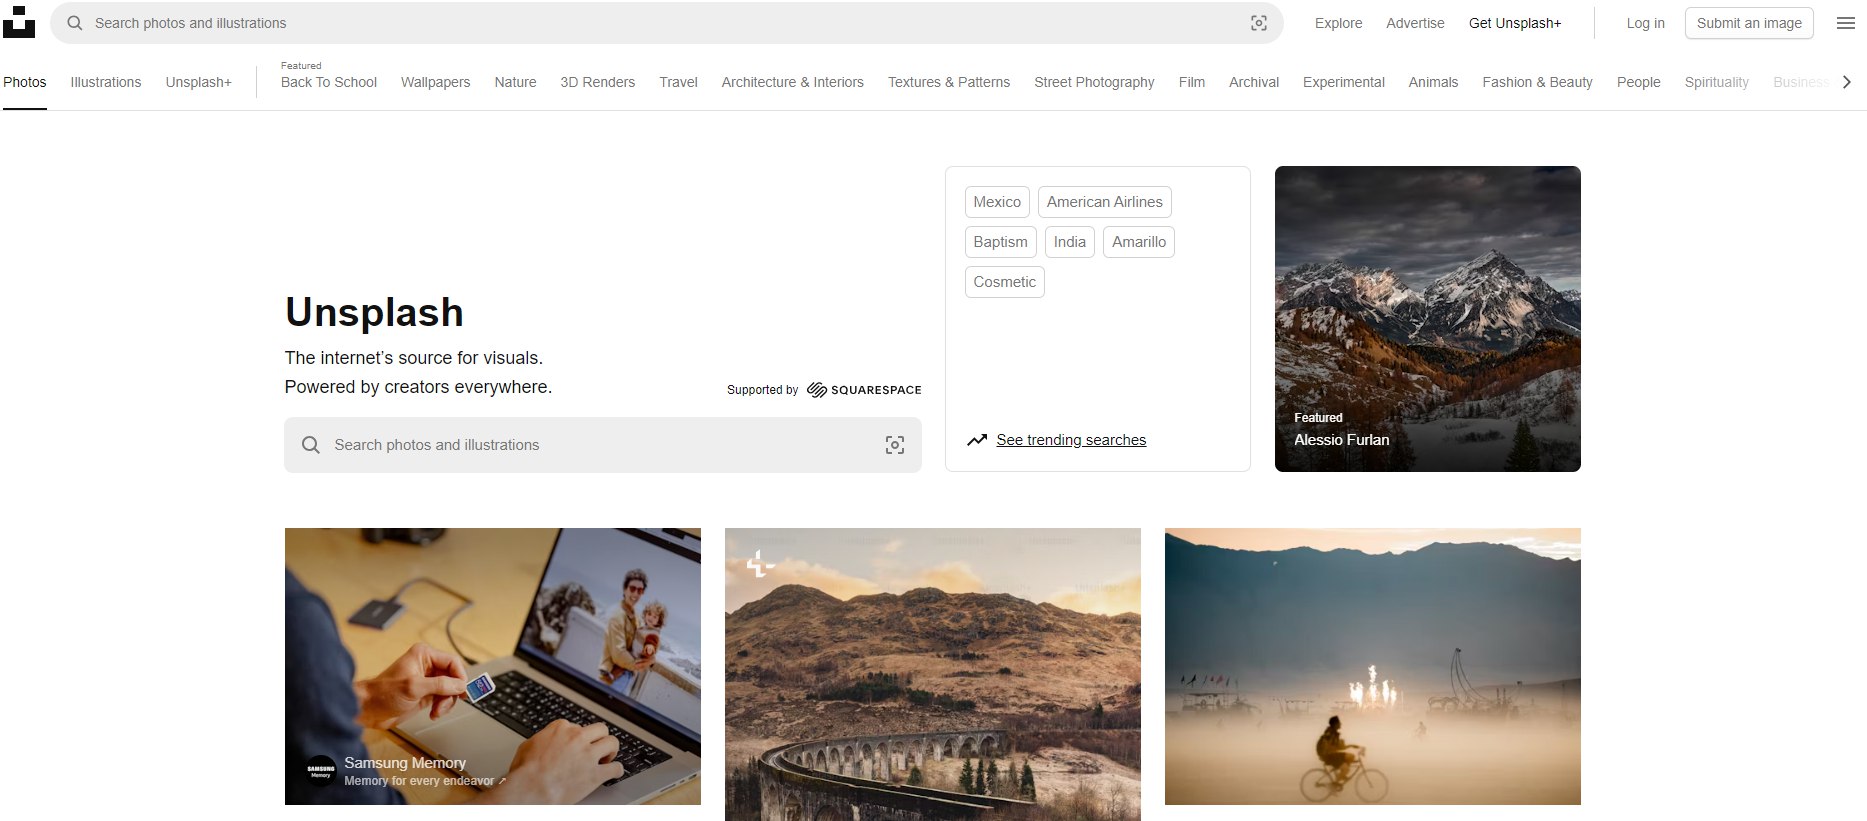
Task: Open the 3D Renders category
Action: coord(597,82)
